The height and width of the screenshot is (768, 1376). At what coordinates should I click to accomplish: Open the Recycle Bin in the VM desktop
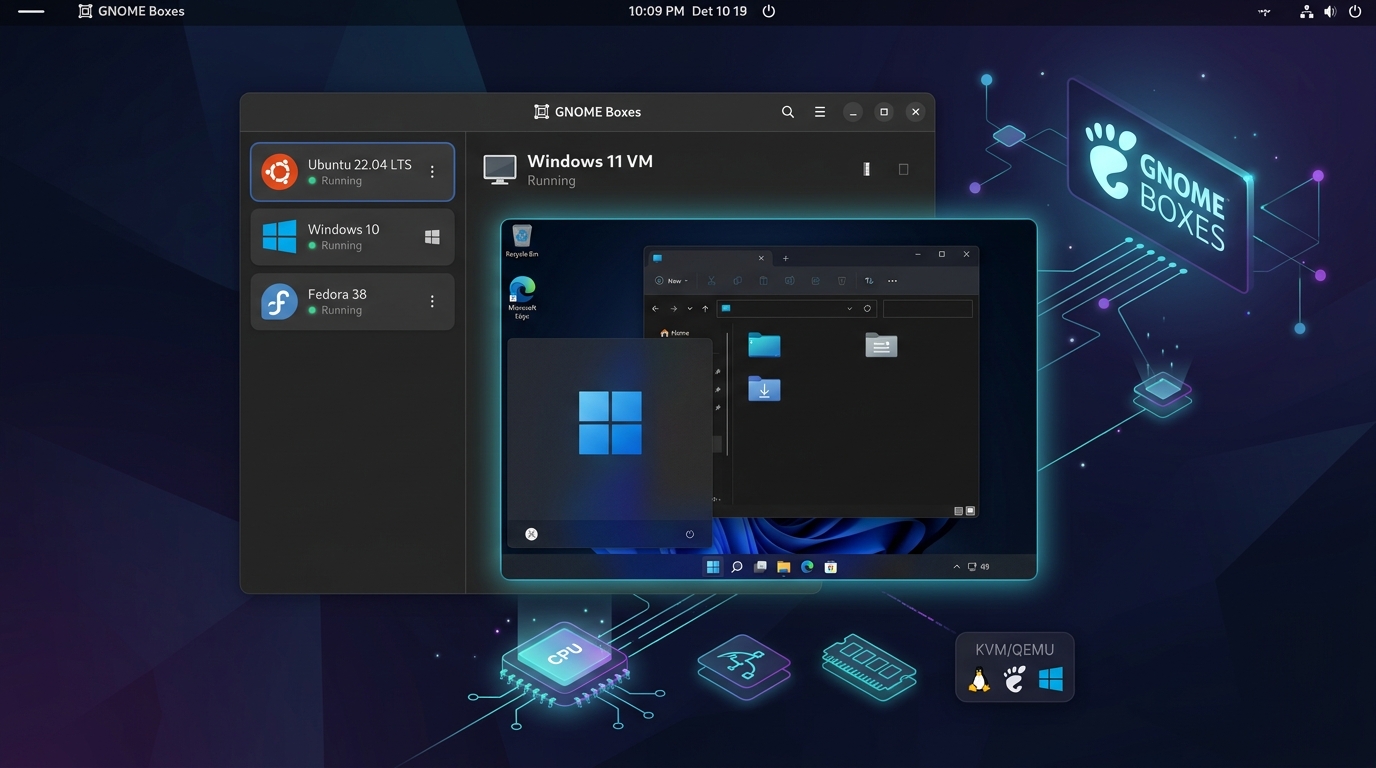tap(521, 241)
